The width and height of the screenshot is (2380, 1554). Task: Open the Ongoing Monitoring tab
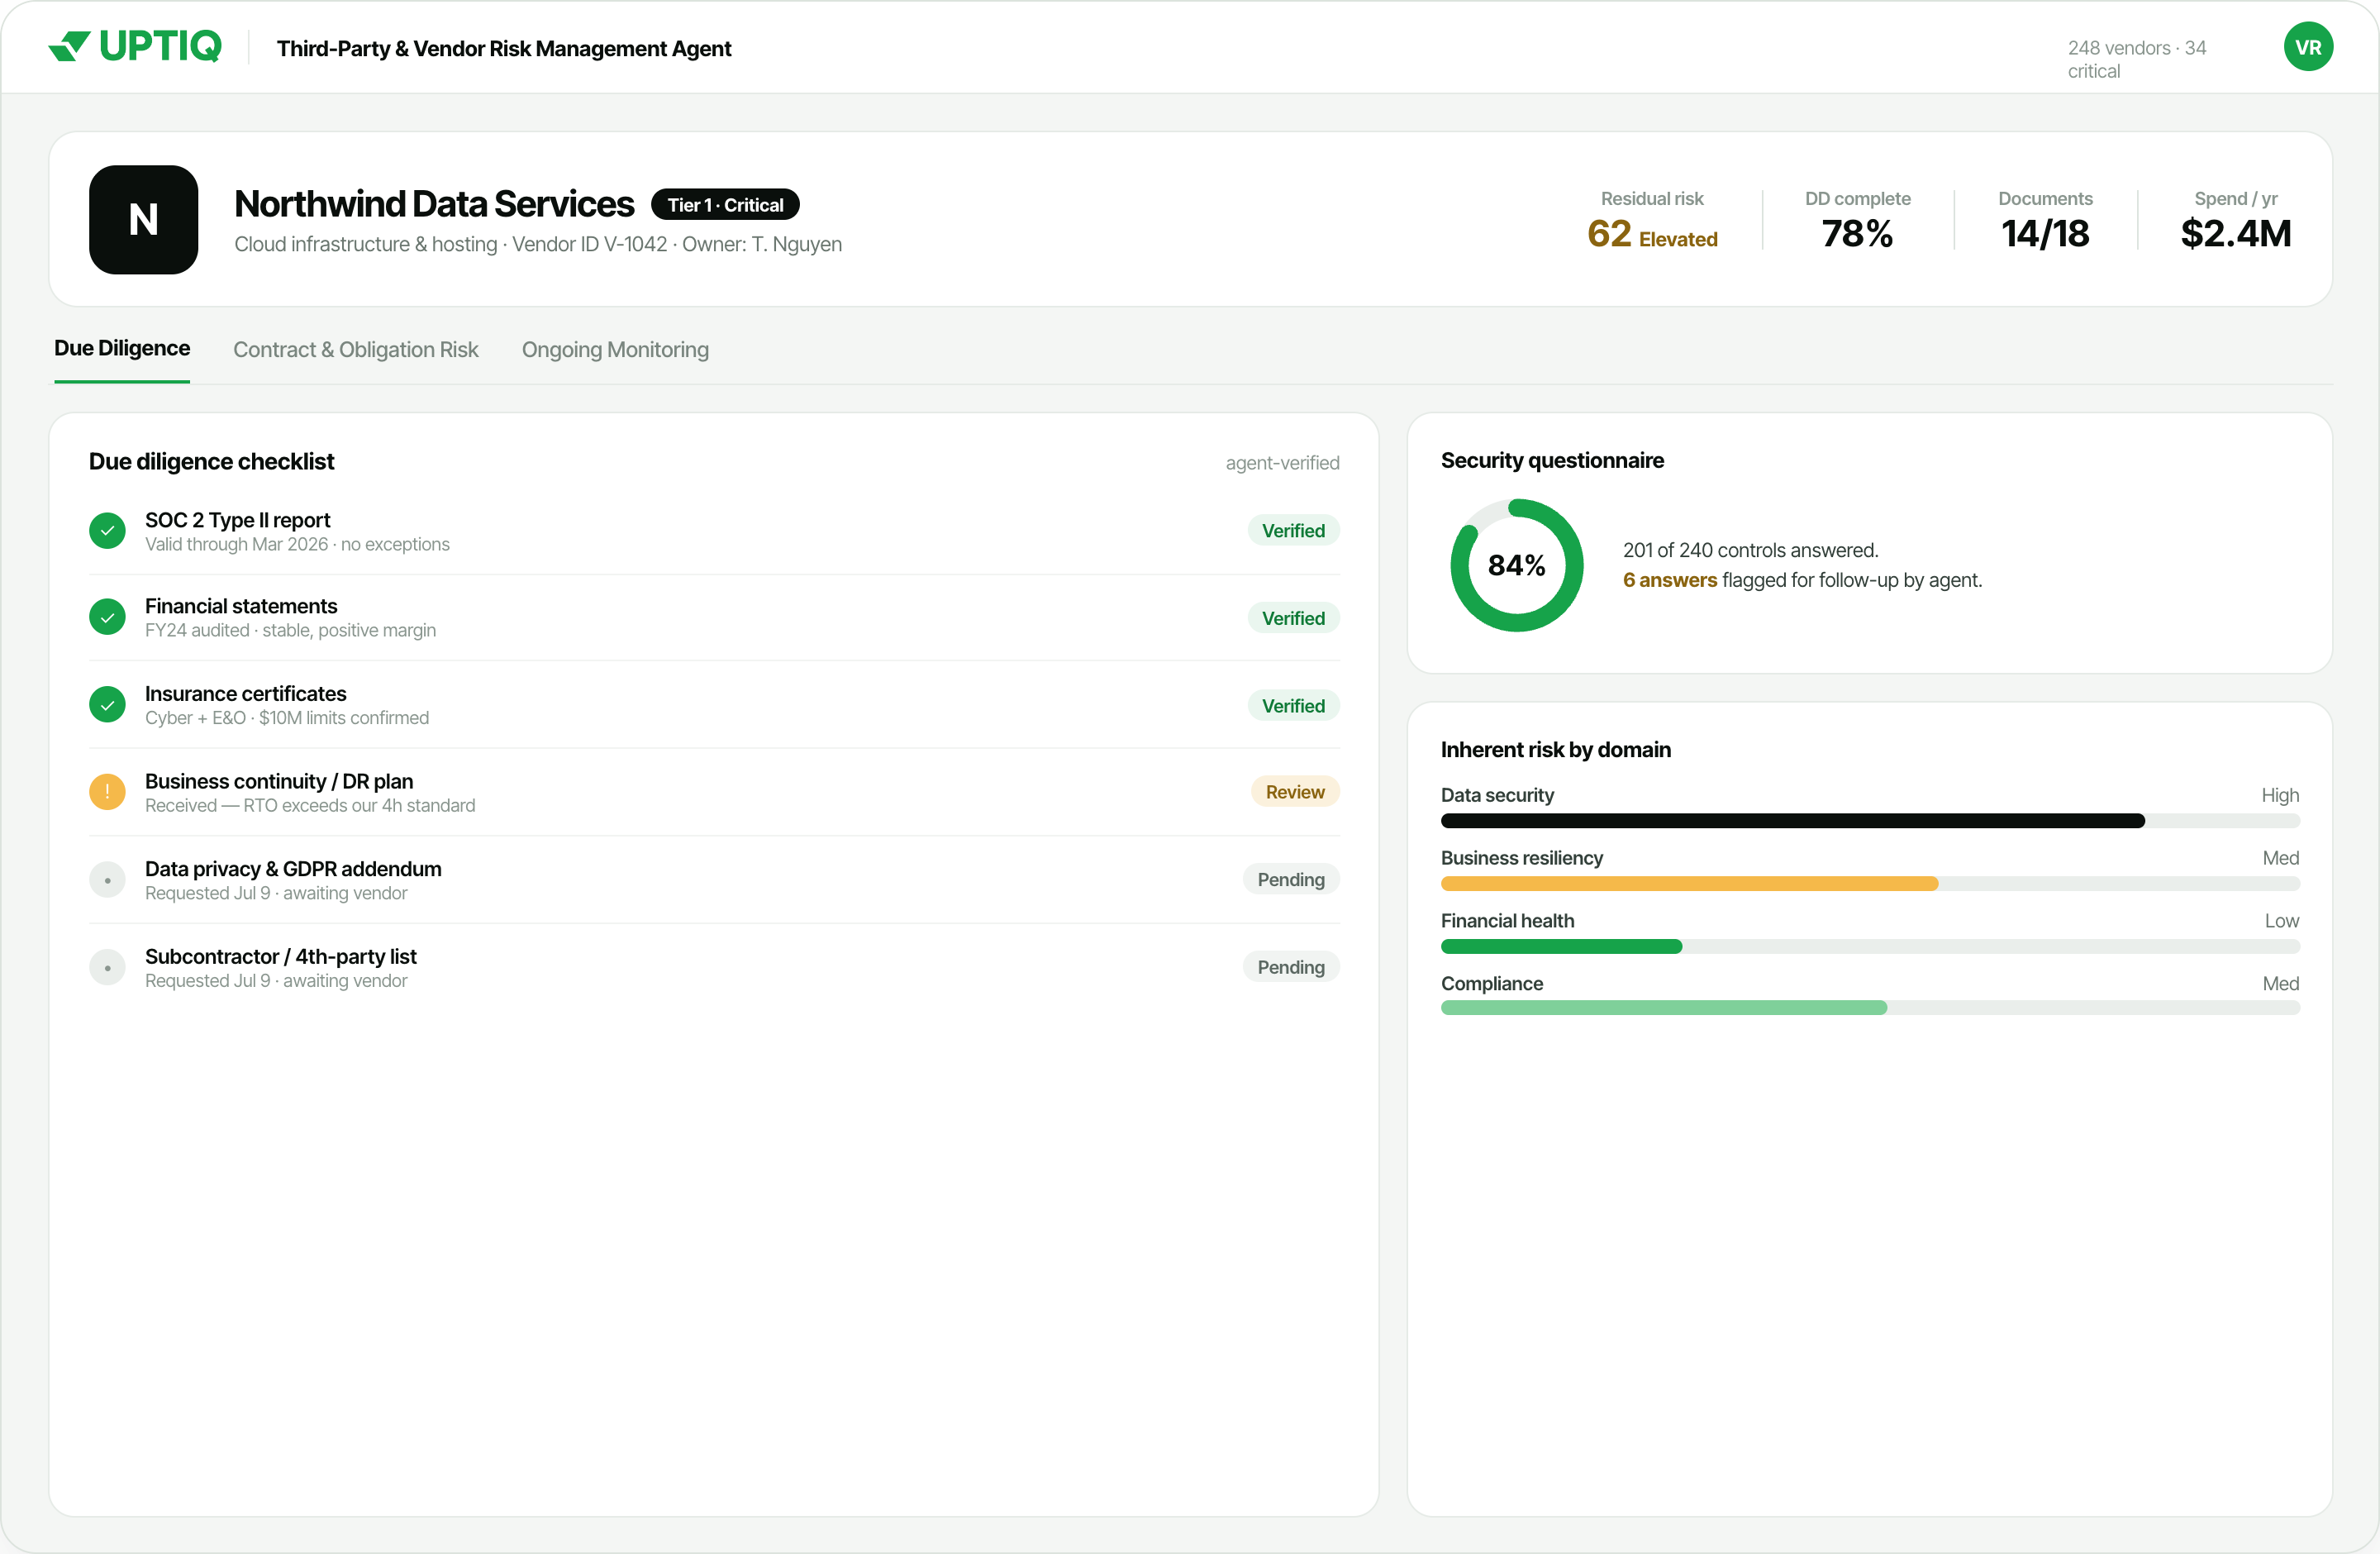615,350
